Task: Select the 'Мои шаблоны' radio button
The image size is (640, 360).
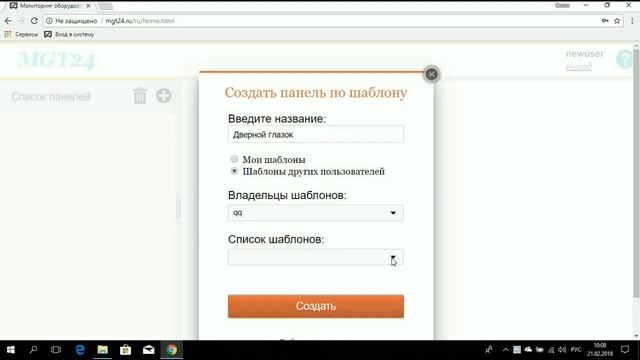Action: tap(234, 159)
